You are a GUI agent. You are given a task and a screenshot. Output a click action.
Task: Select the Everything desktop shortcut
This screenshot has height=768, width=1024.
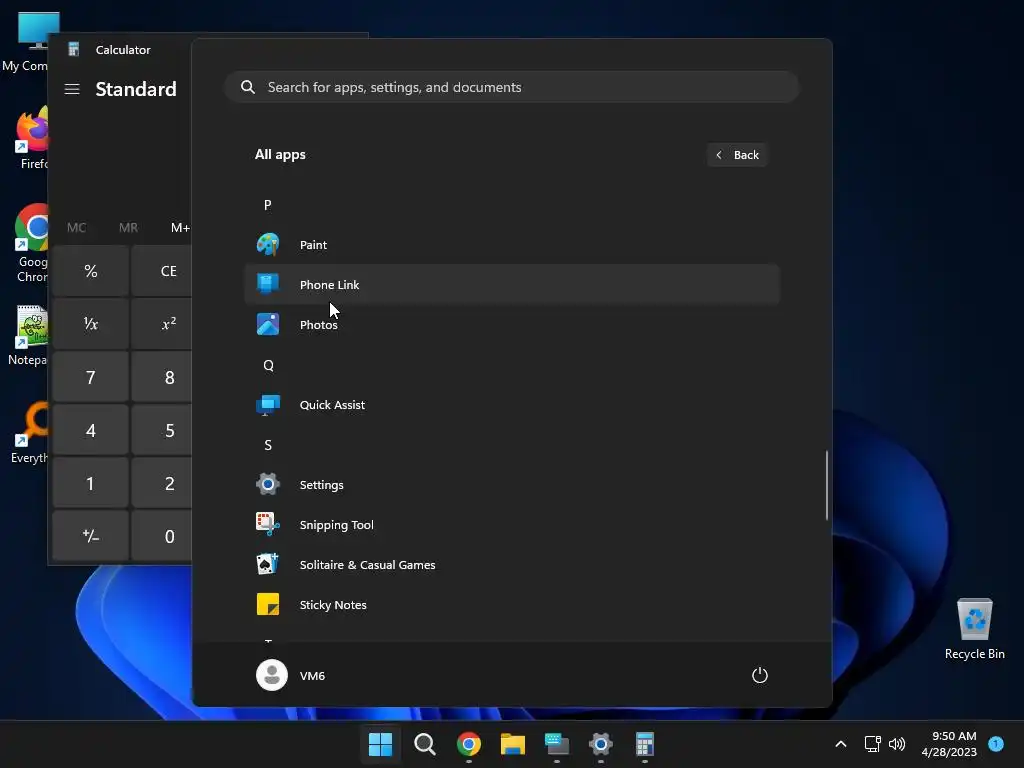(29, 433)
